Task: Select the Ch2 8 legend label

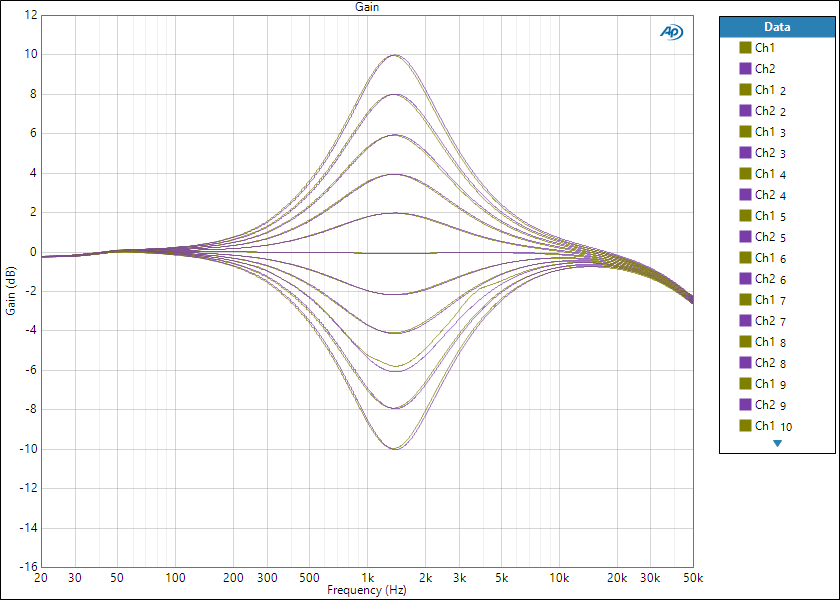Action: [770, 363]
